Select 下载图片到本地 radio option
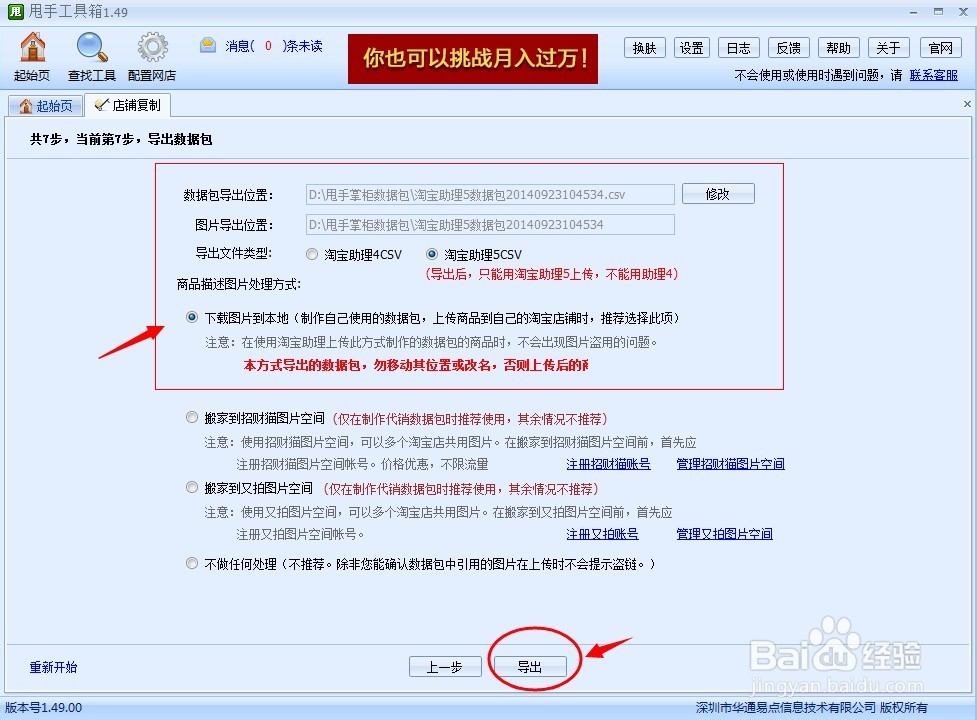Image resolution: width=977 pixels, height=720 pixels. (x=192, y=318)
